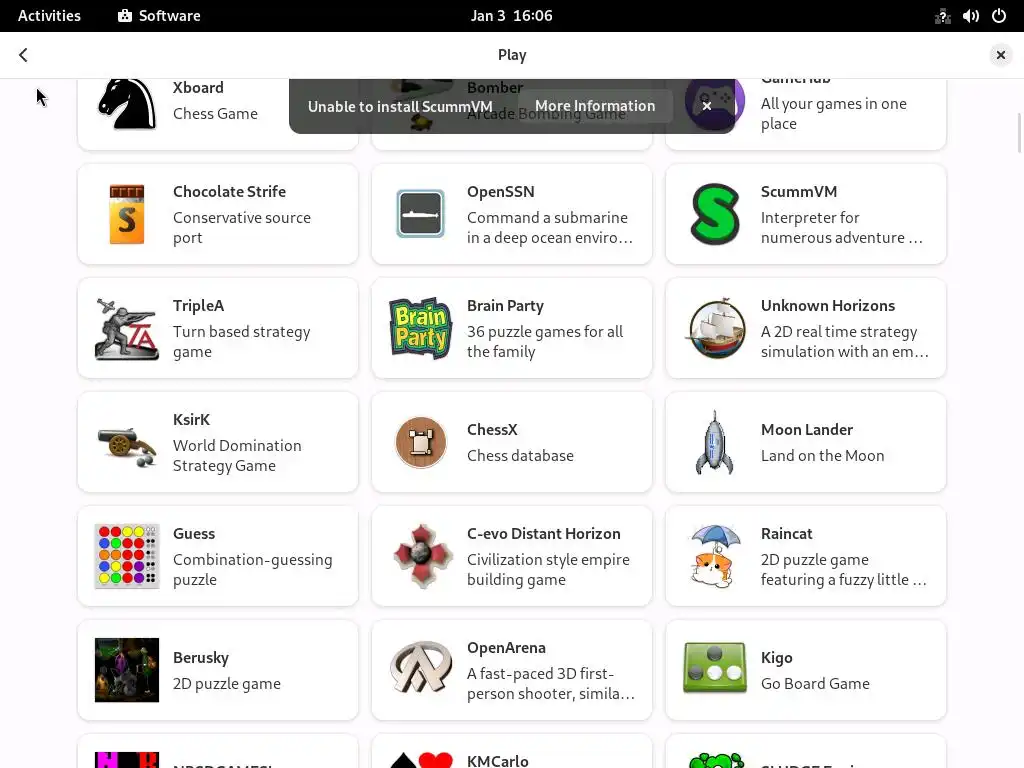This screenshot has height=768, width=1024.
Task: Open the Brain Party app icon
Action: coord(421,328)
